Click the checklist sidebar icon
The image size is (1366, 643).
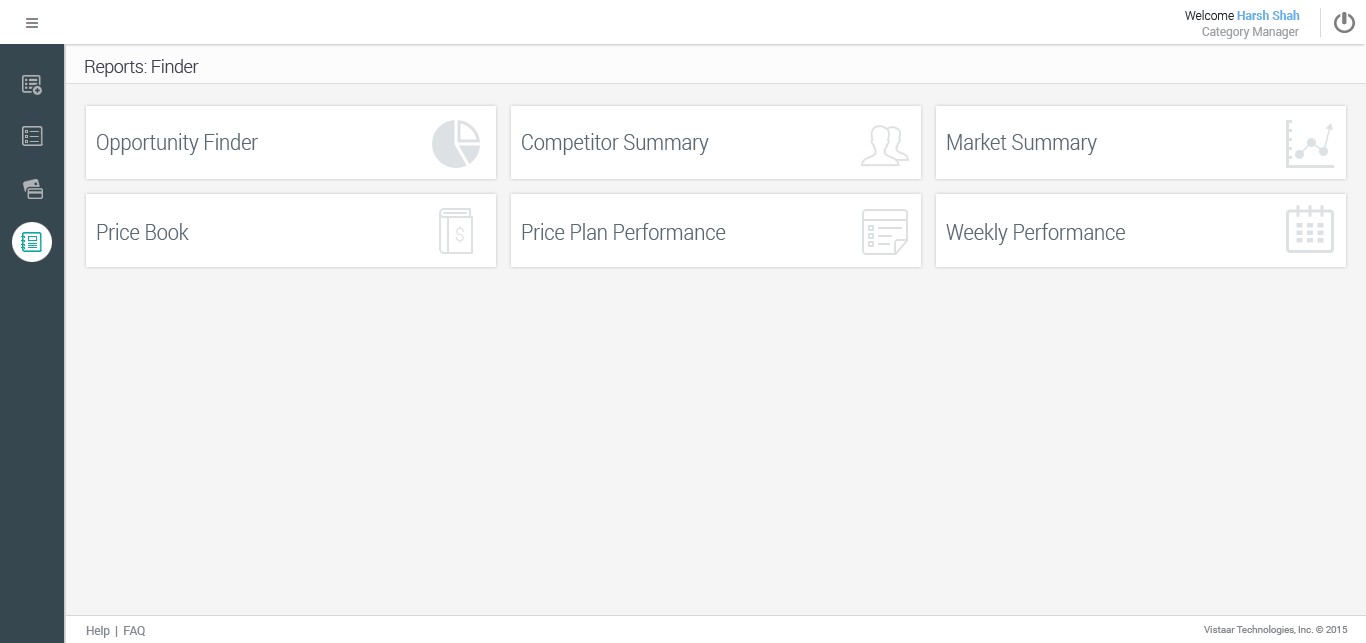point(32,136)
